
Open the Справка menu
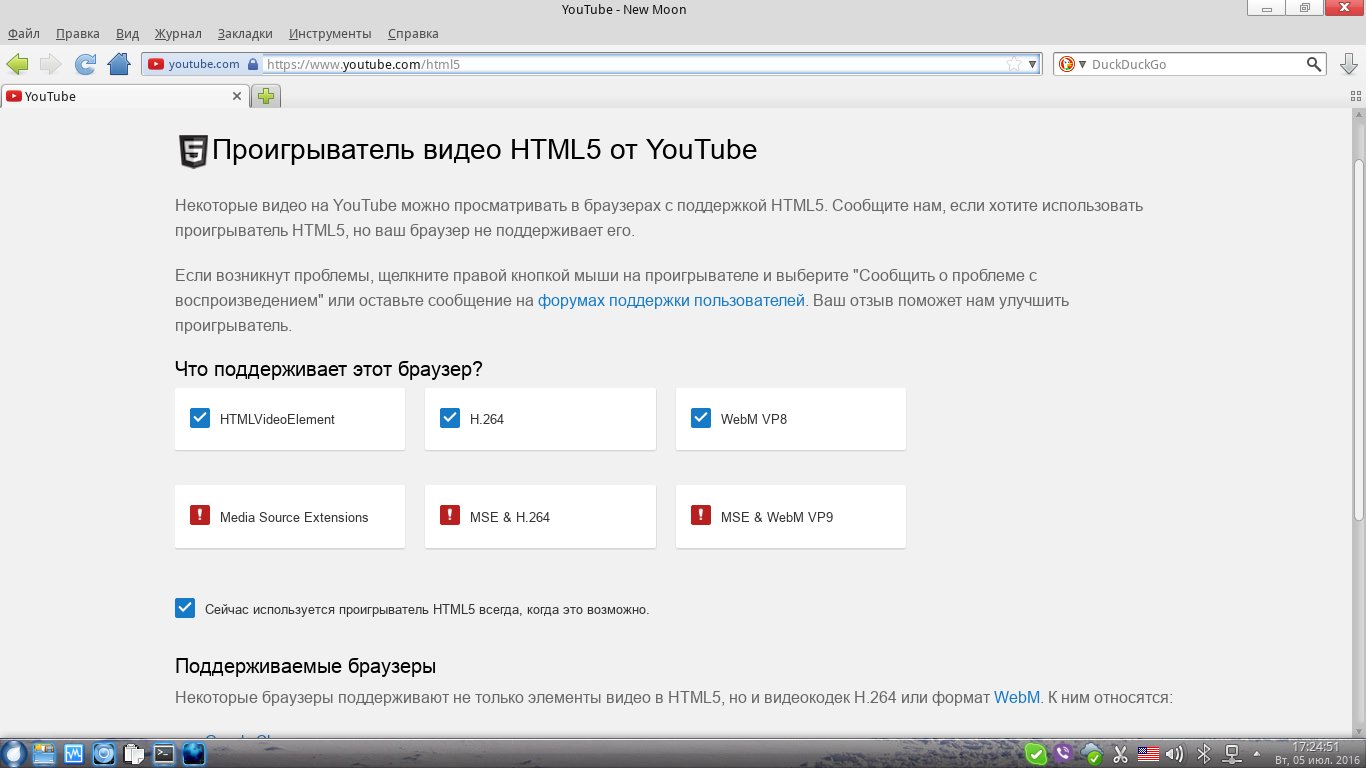(413, 33)
